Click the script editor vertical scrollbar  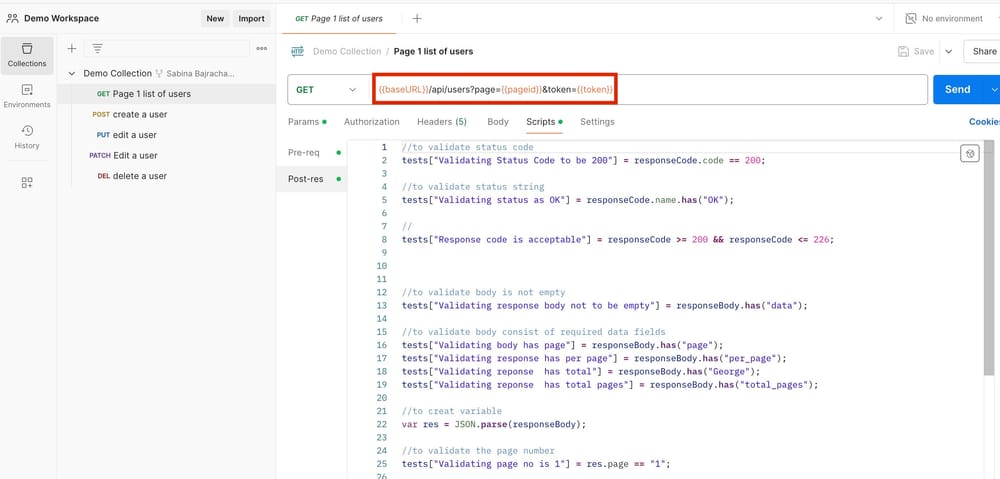point(989,258)
